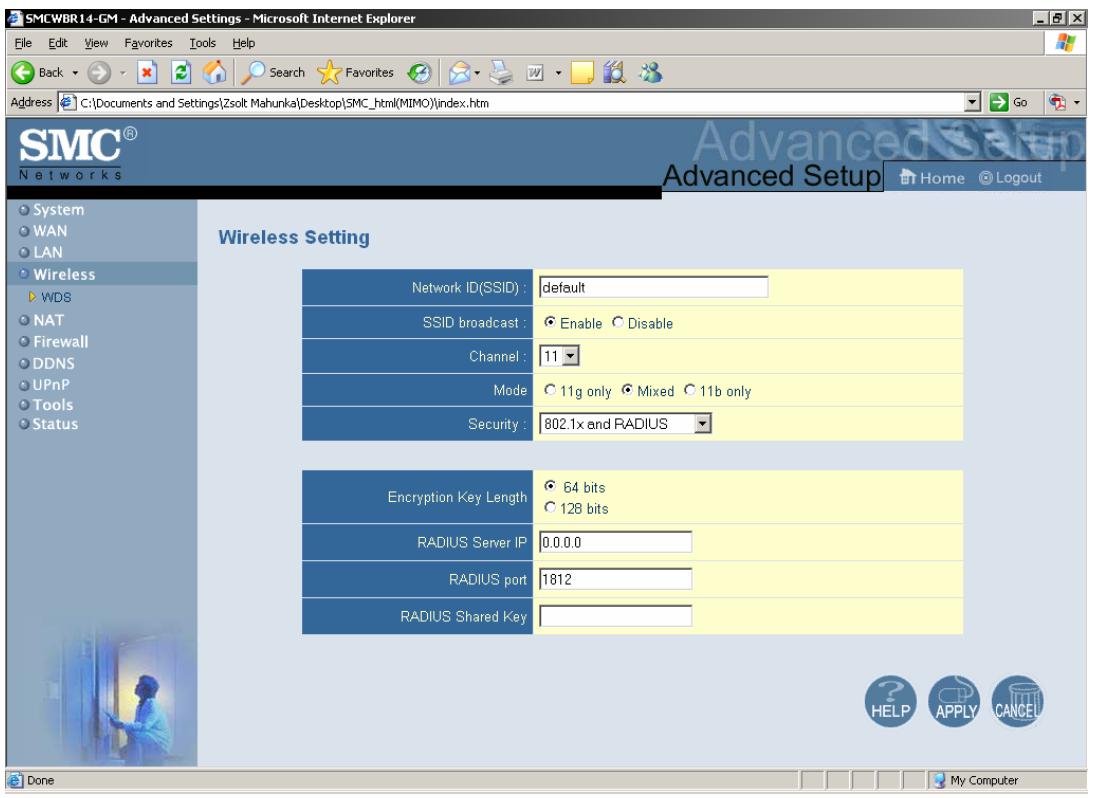Open the Favorites menu
The image size is (1093, 798).
pos(148,43)
